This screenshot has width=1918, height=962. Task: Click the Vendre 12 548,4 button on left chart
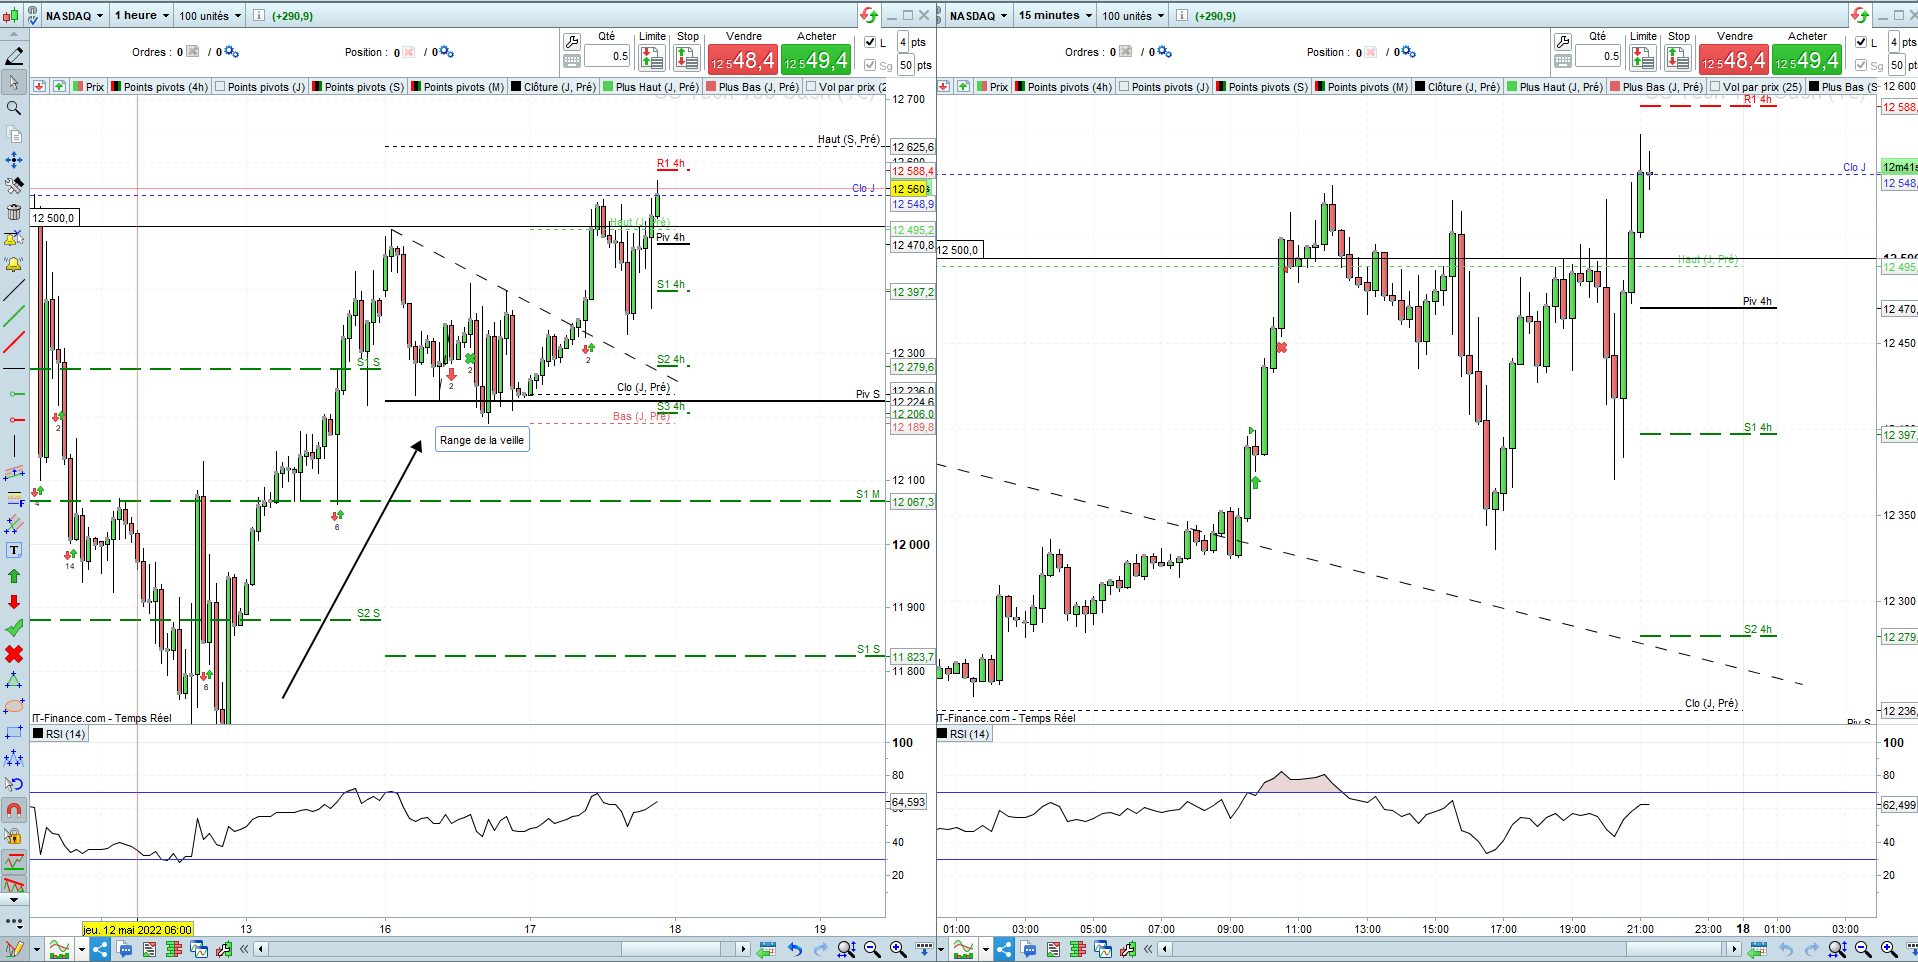tap(742, 60)
